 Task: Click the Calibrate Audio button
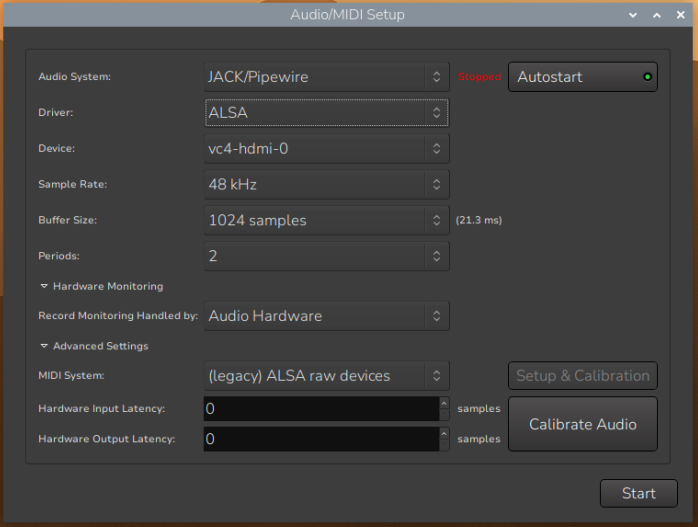click(582, 424)
